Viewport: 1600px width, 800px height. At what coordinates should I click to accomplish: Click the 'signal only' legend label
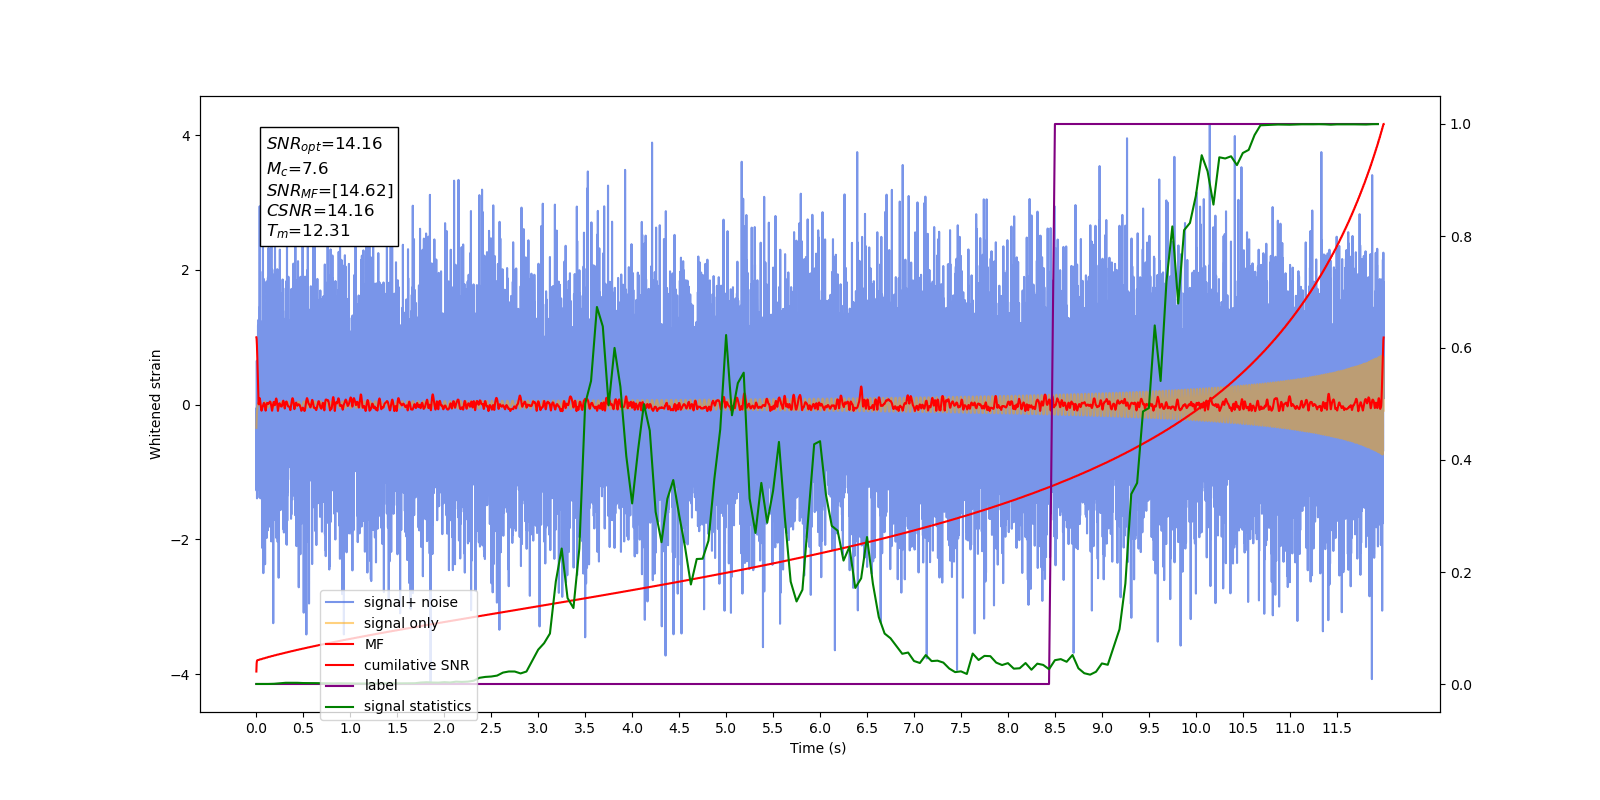click(401, 623)
